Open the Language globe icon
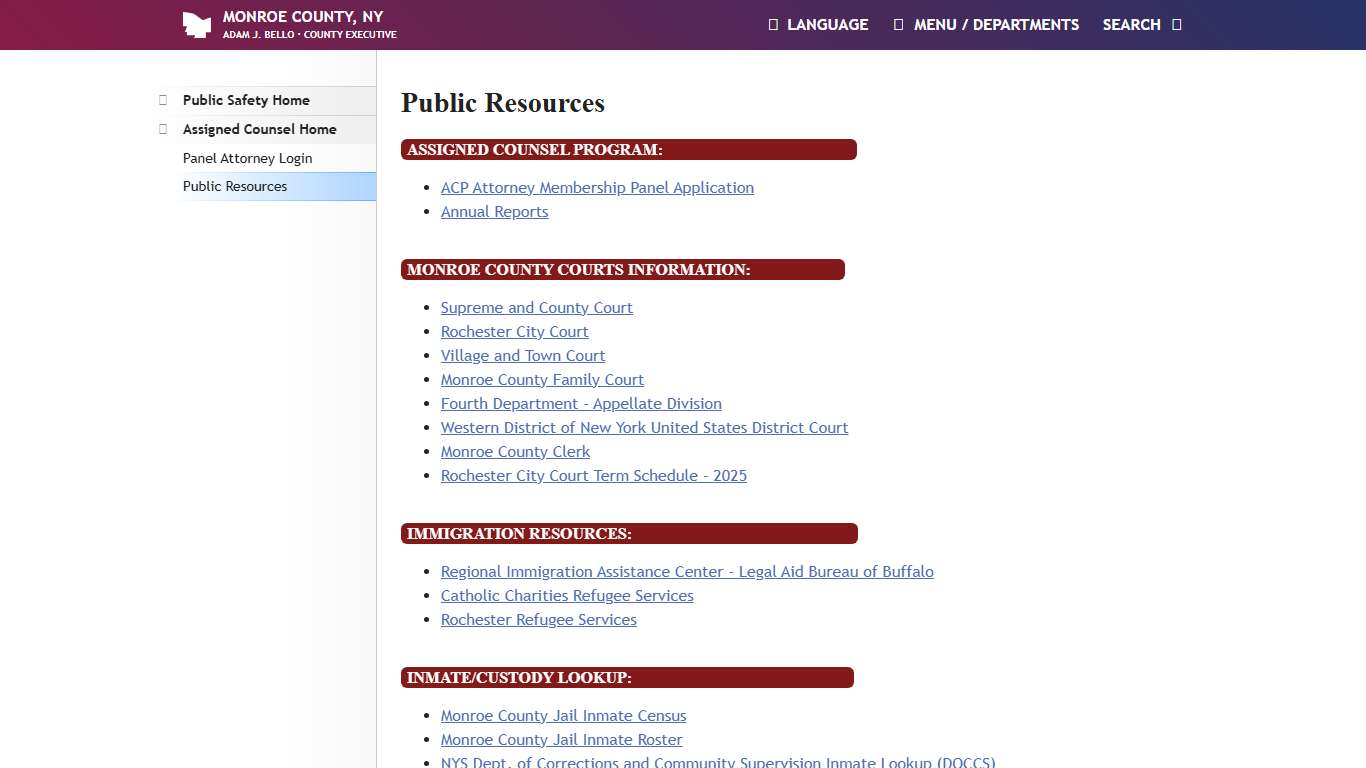The height and width of the screenshot is (768, 1366). tap(772, 24)
